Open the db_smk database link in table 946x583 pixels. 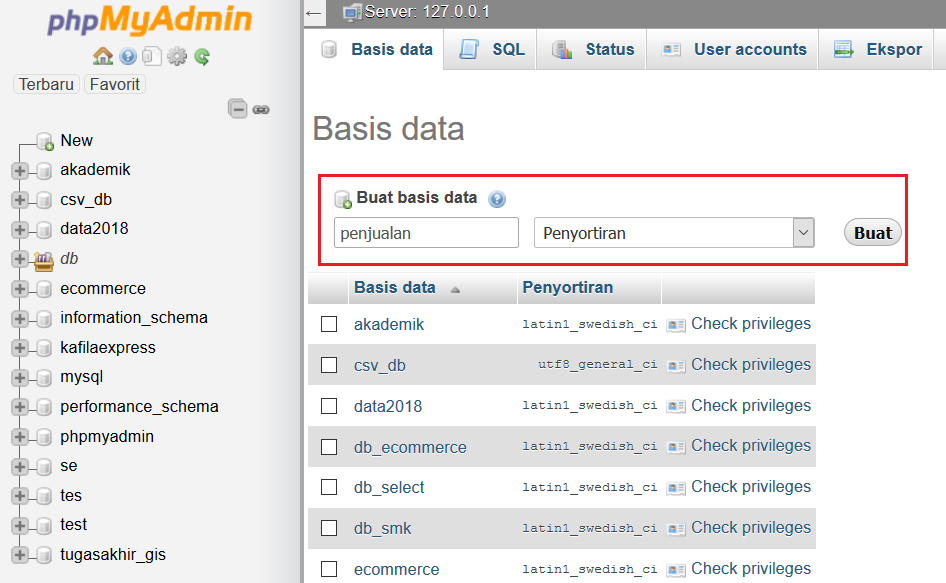tap(383, 529)
